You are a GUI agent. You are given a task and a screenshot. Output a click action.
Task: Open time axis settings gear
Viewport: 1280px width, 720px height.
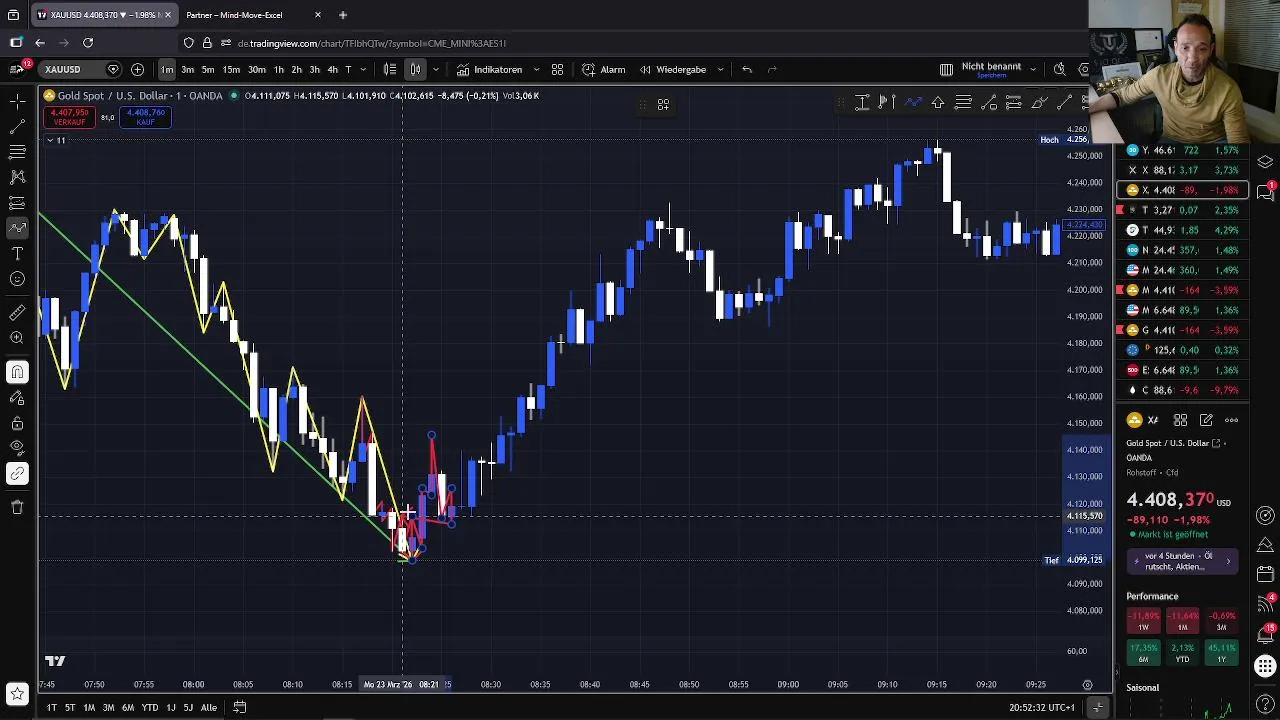[x=1087, y=685]
